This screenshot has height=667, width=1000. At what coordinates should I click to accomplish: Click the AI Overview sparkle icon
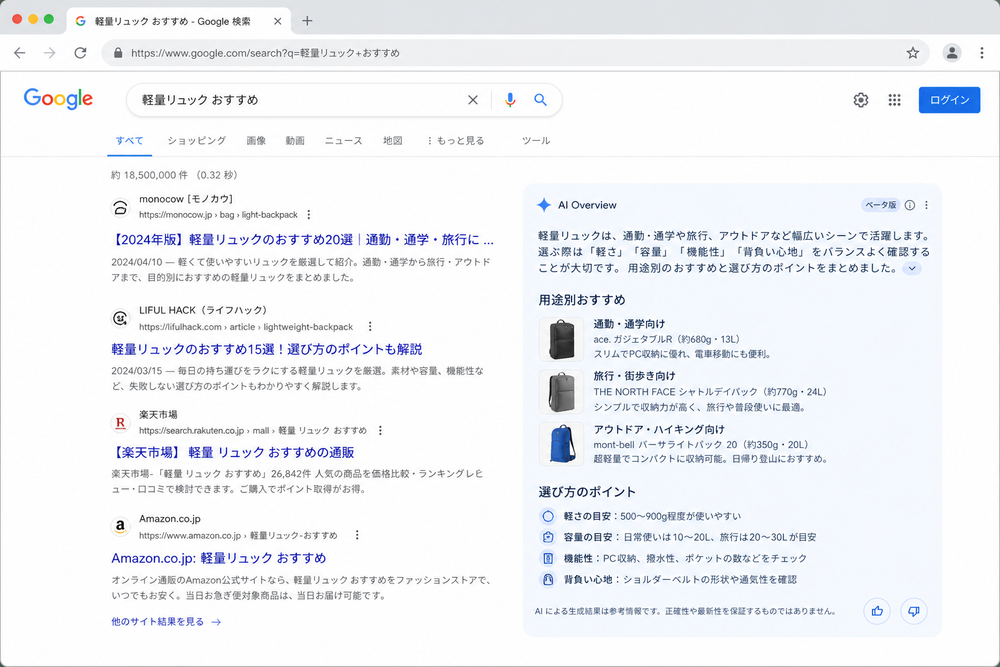tap(544, 205)
